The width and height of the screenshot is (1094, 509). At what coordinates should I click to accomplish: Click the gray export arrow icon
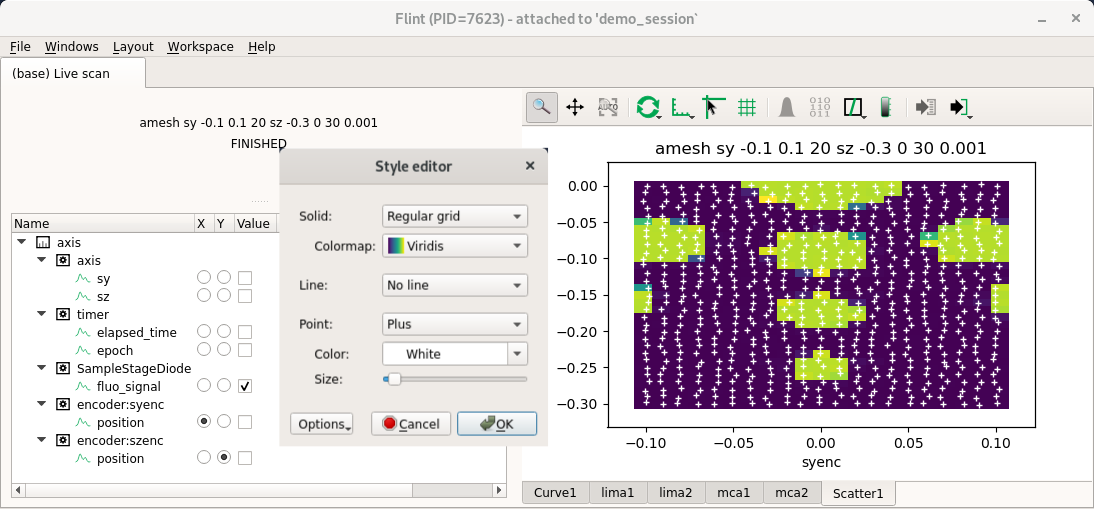tap(925, 107)
